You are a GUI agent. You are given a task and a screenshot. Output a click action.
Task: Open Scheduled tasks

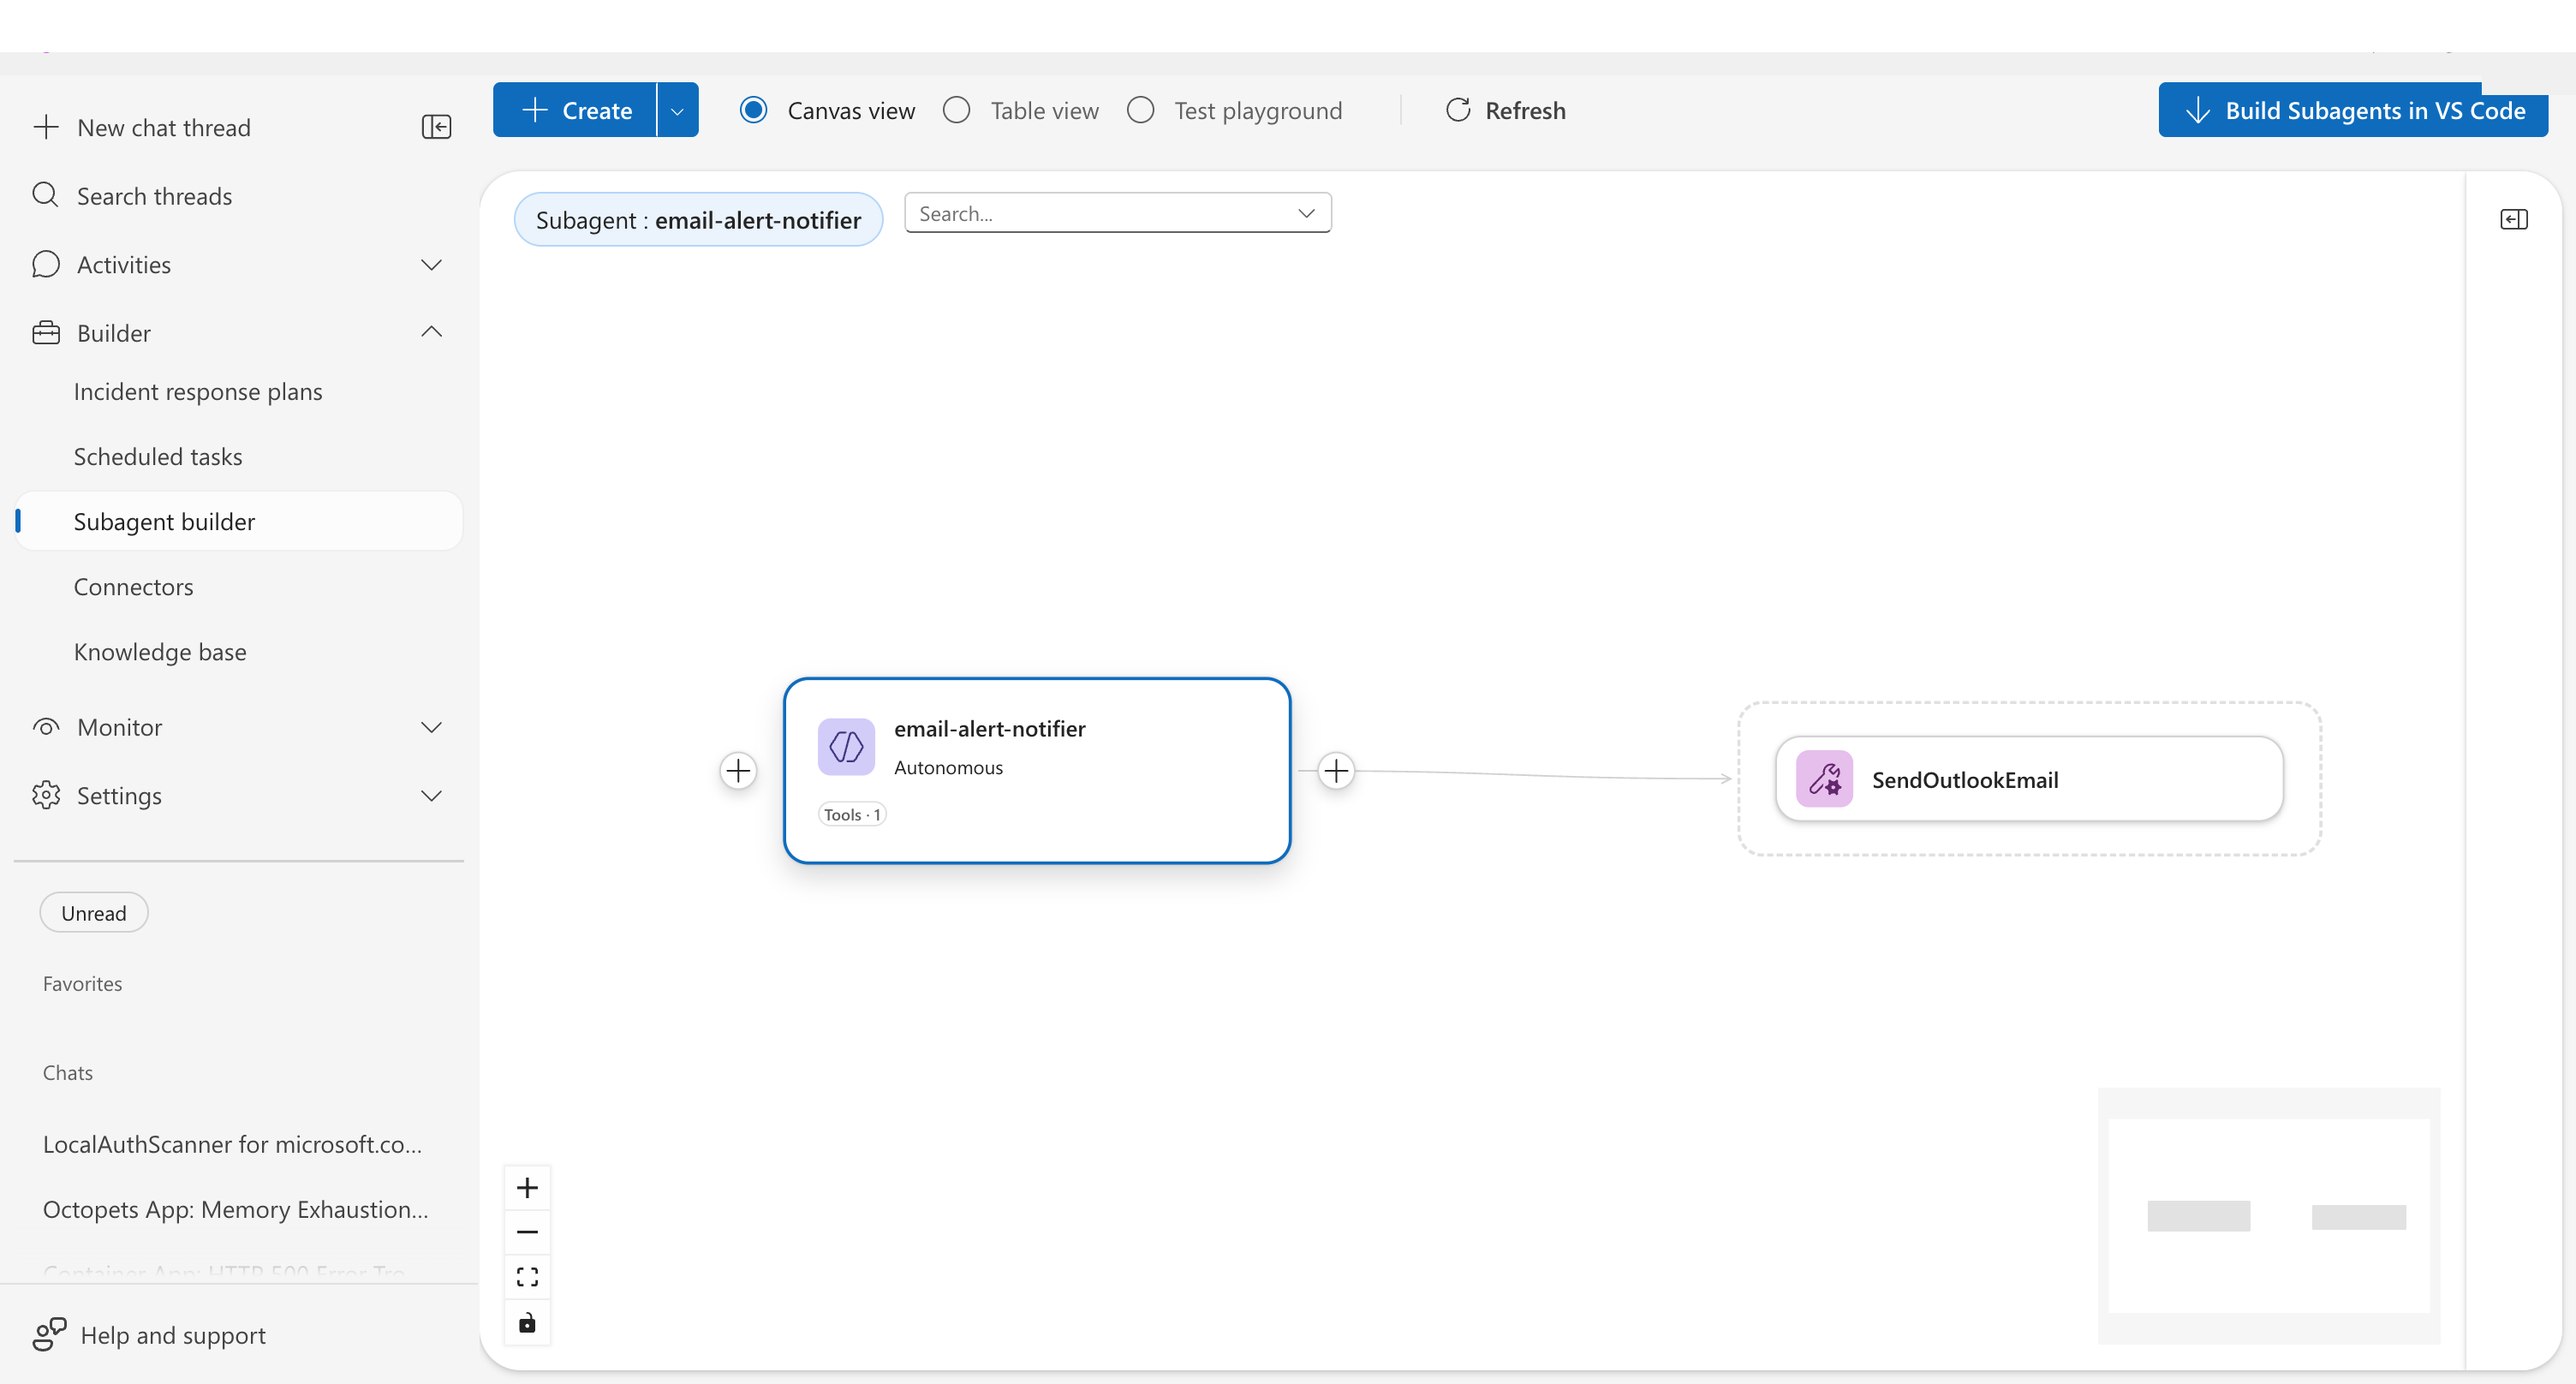(x=158, y=456)
